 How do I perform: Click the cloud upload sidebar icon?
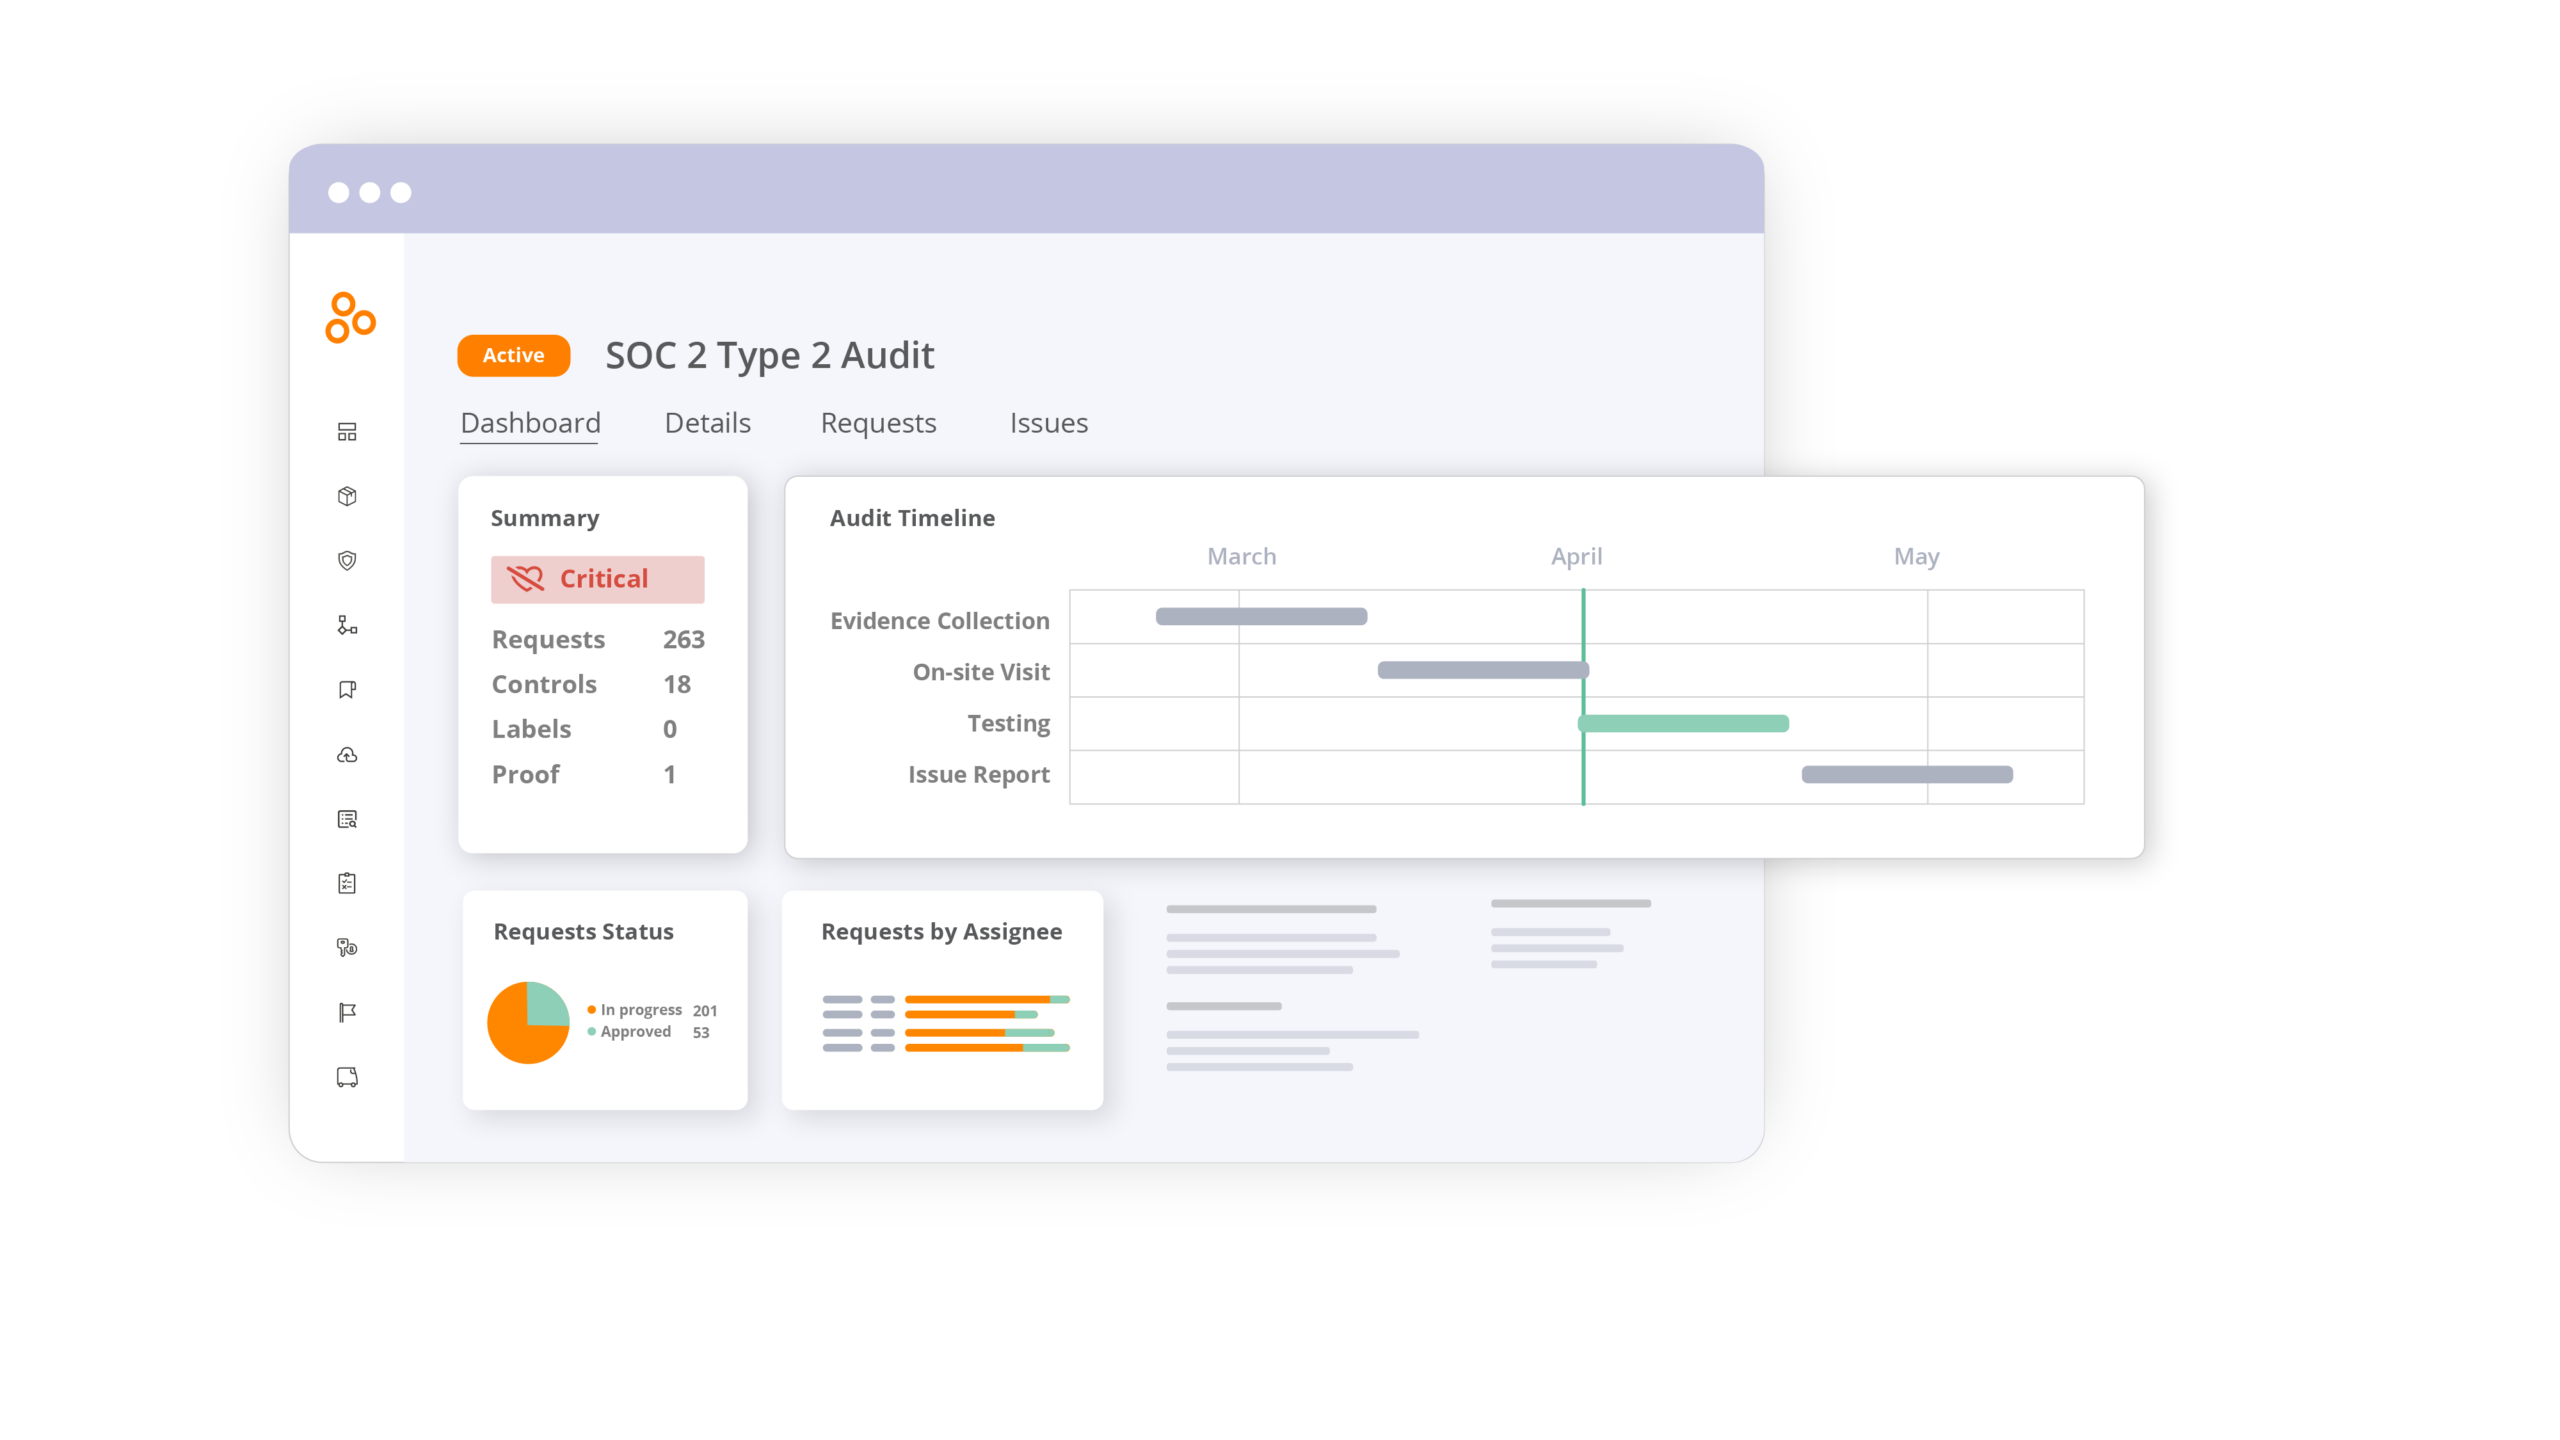click(347, 755)
